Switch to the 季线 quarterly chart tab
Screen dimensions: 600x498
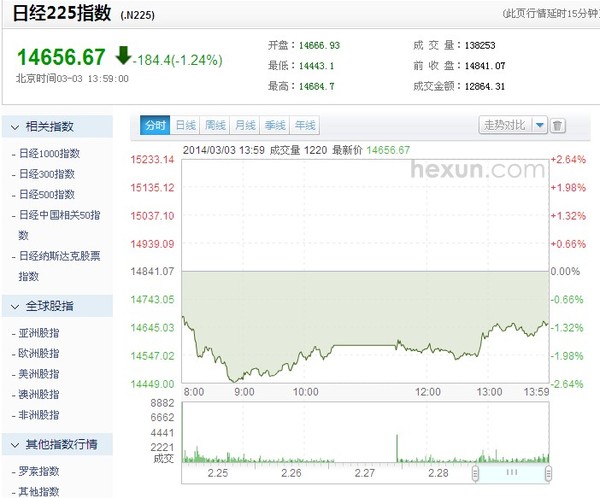(x=275, y=126)
